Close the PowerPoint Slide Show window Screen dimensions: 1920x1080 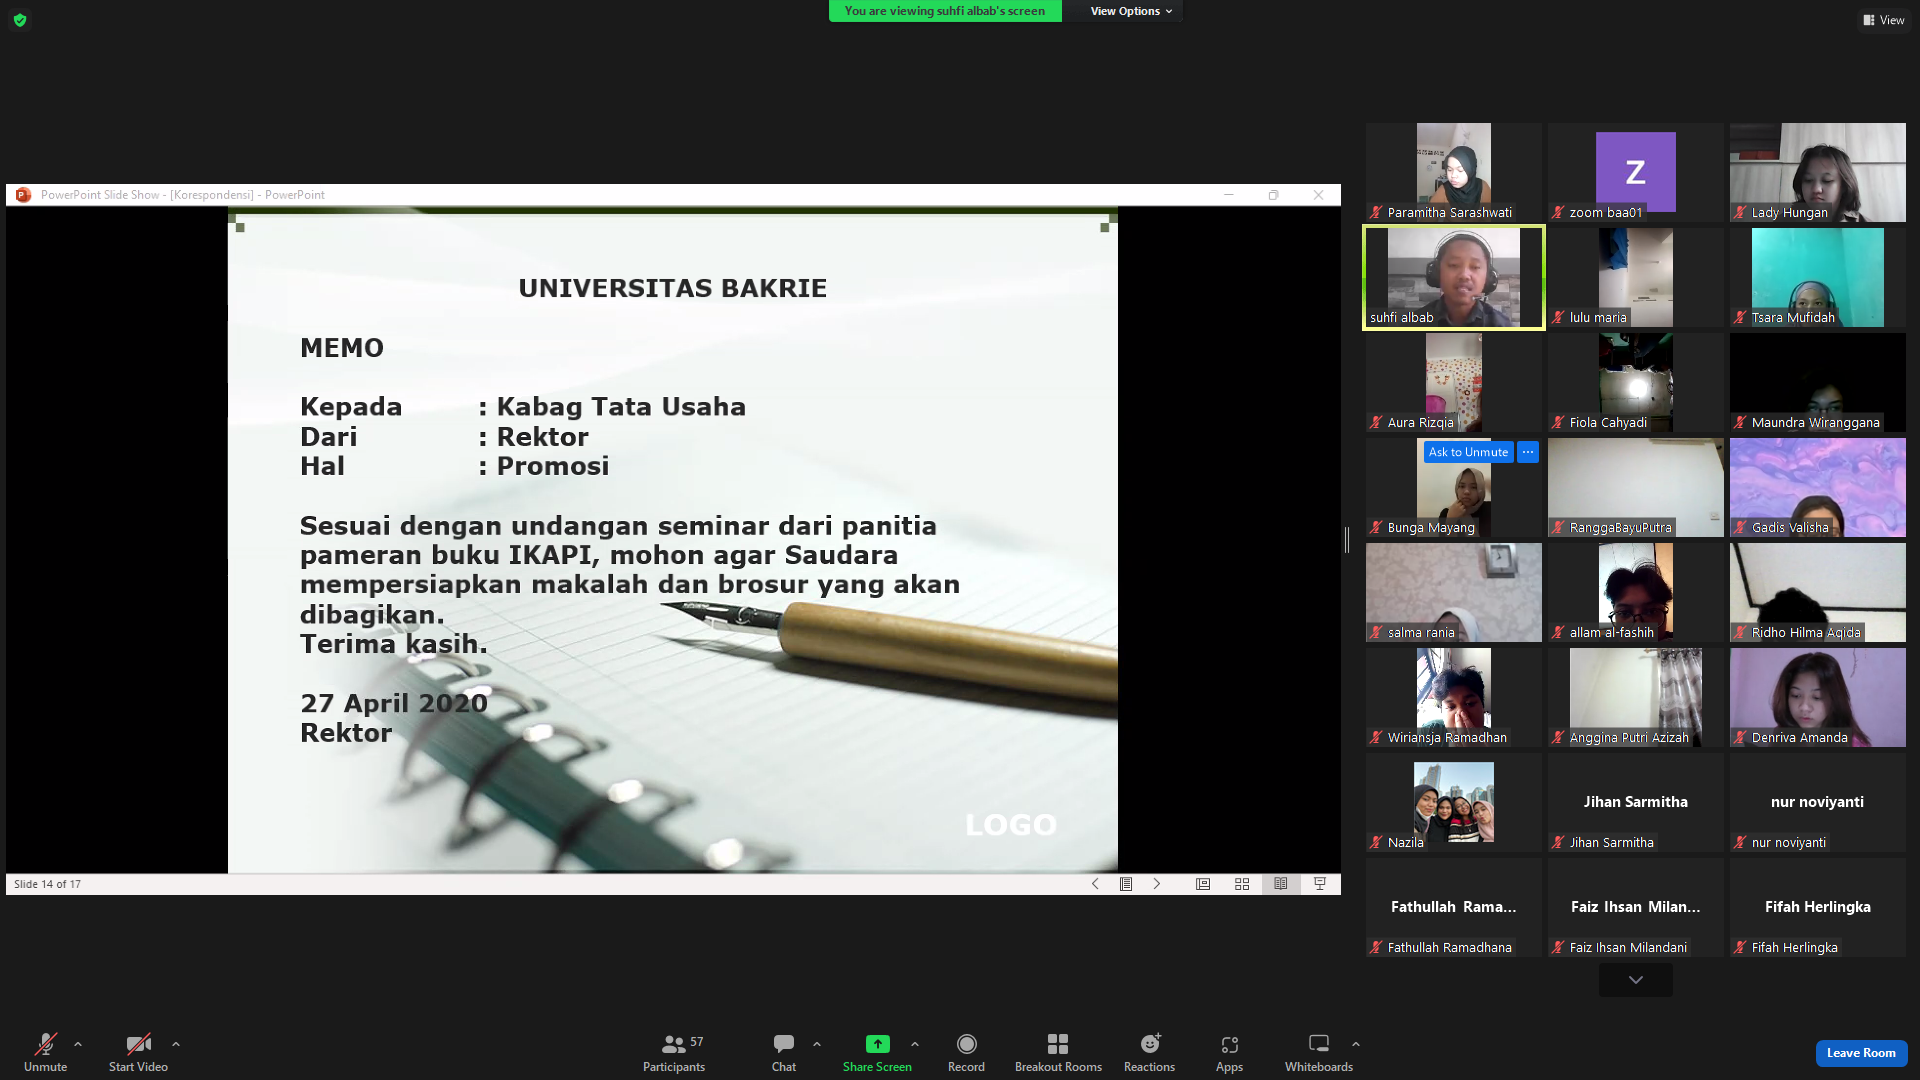pos(1319,195)
